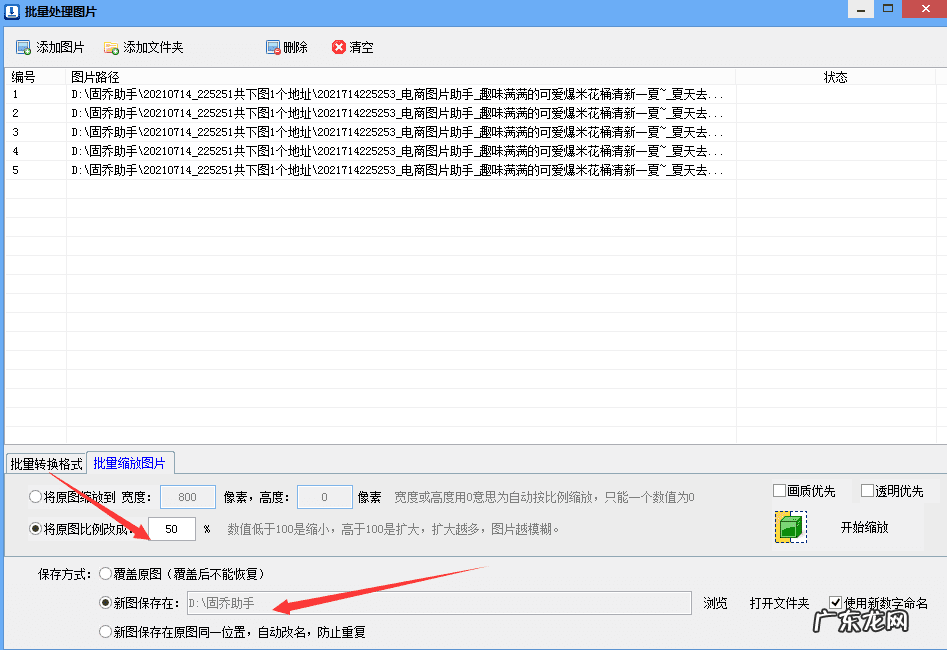Select the 覆盖原图 save option
947x650 pixels.
coord(105,573)
